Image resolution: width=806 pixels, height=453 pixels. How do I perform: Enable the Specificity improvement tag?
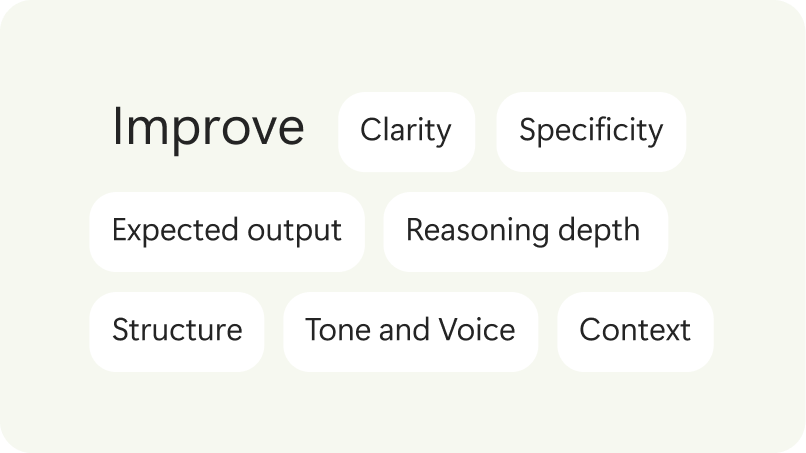pos(591,132)
